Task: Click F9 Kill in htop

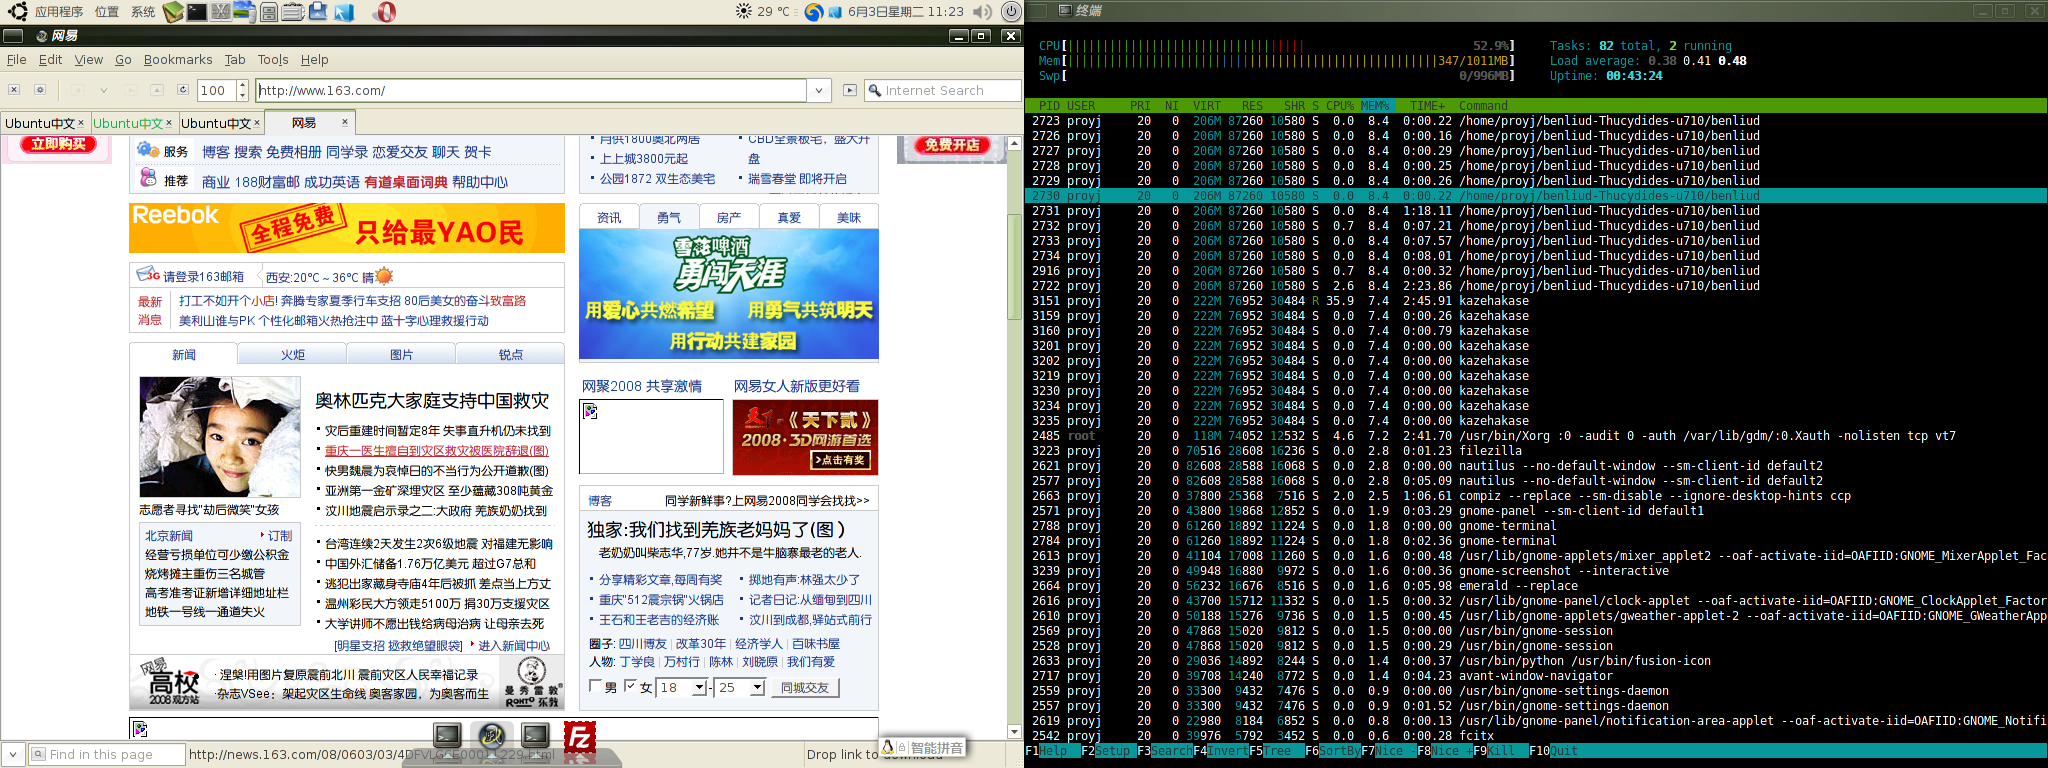Action: [1501, 751]
